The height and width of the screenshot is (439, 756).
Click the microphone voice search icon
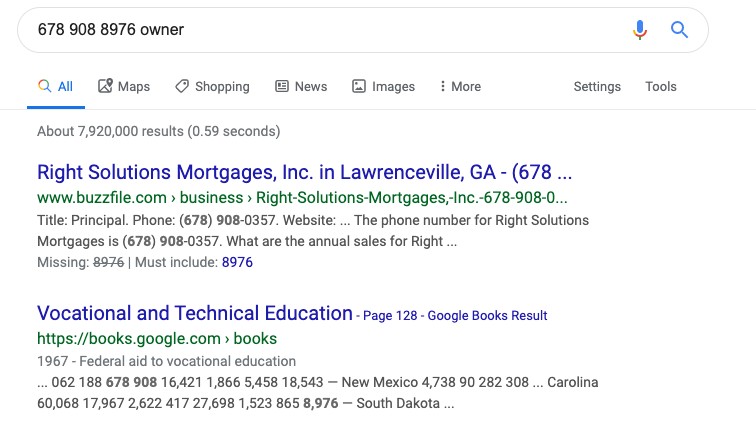click(639, 30)
